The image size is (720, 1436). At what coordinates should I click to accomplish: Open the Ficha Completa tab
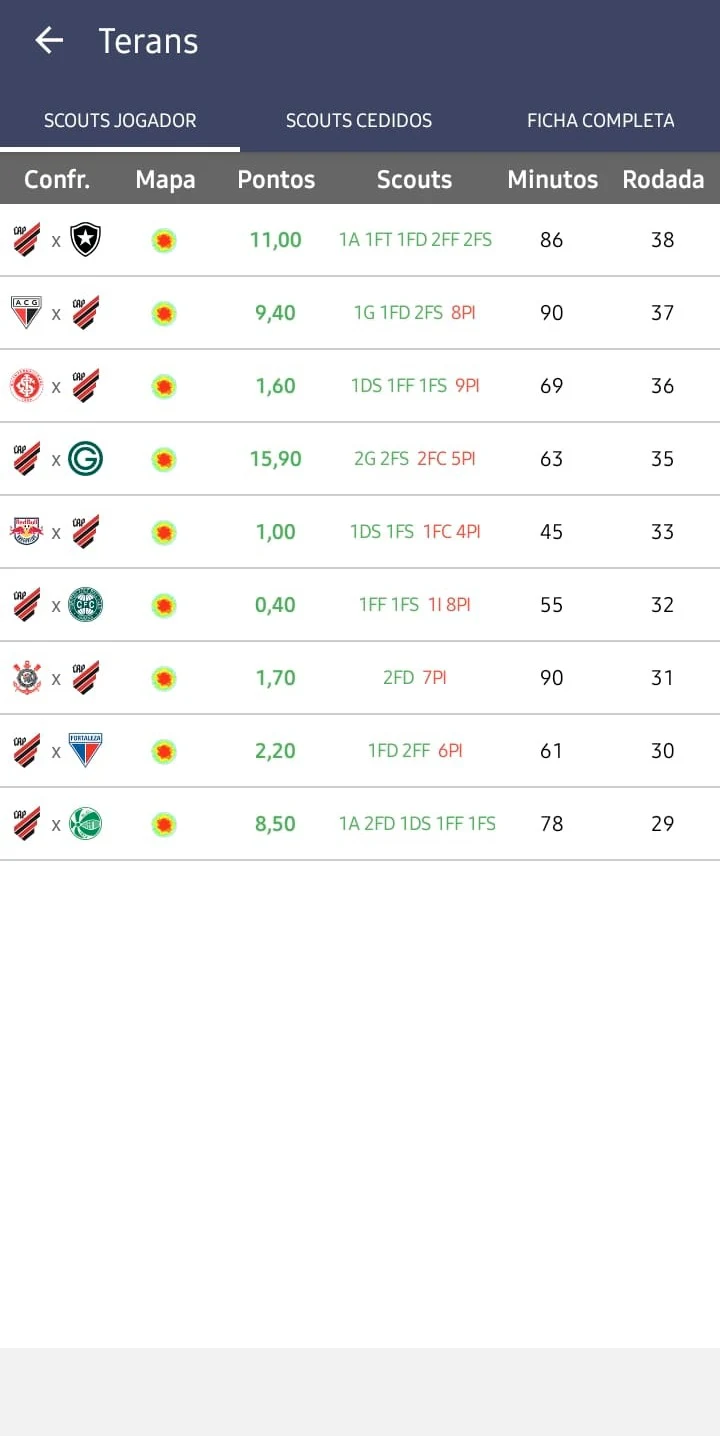(x=600, y=121)
